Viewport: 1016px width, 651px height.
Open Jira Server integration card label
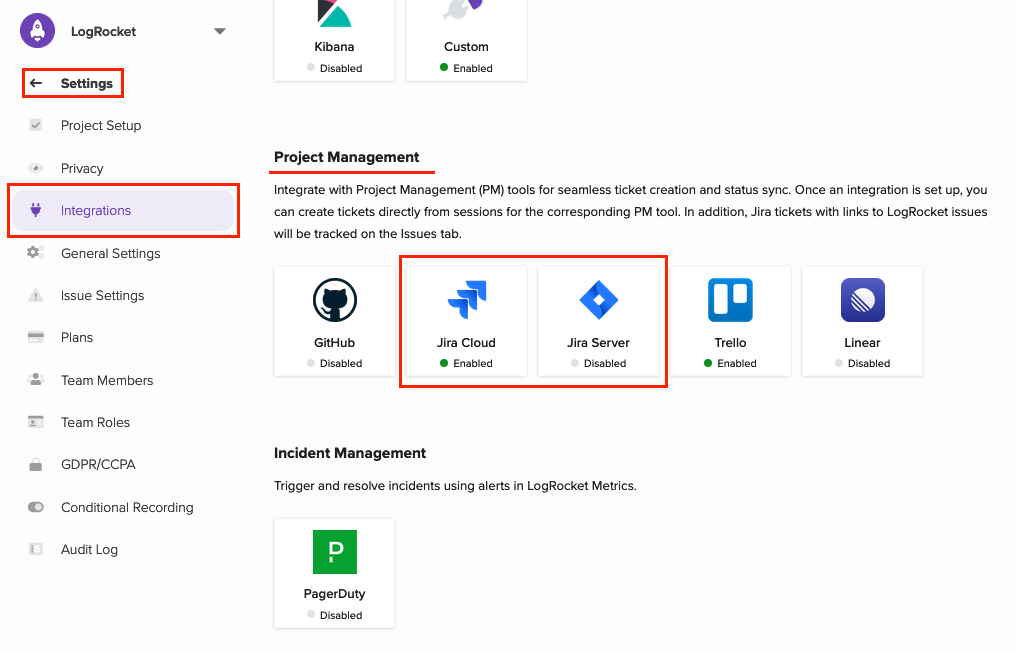598,343
